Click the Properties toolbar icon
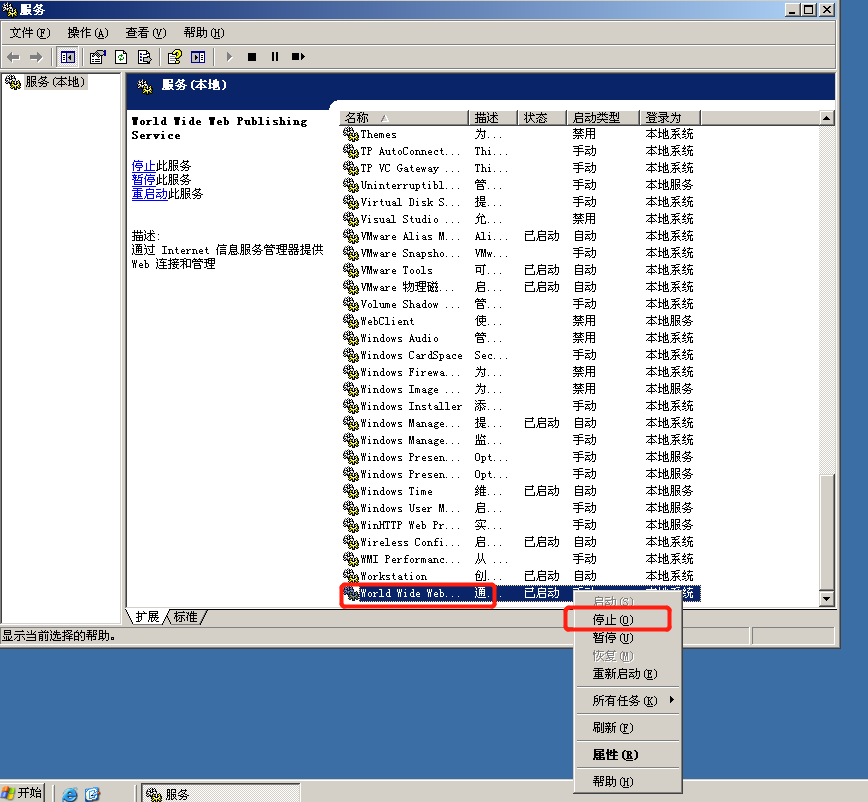The width and height of the screenshot is (868, 802). pyautogui.click(x=96, y=57)
